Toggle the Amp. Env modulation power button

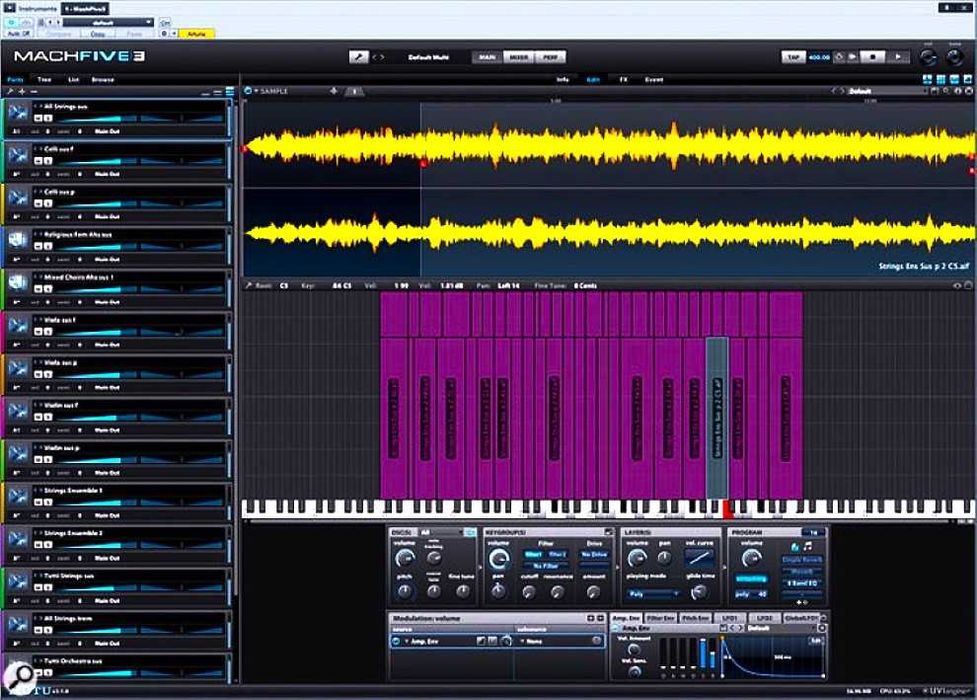[x=396, y=641]
